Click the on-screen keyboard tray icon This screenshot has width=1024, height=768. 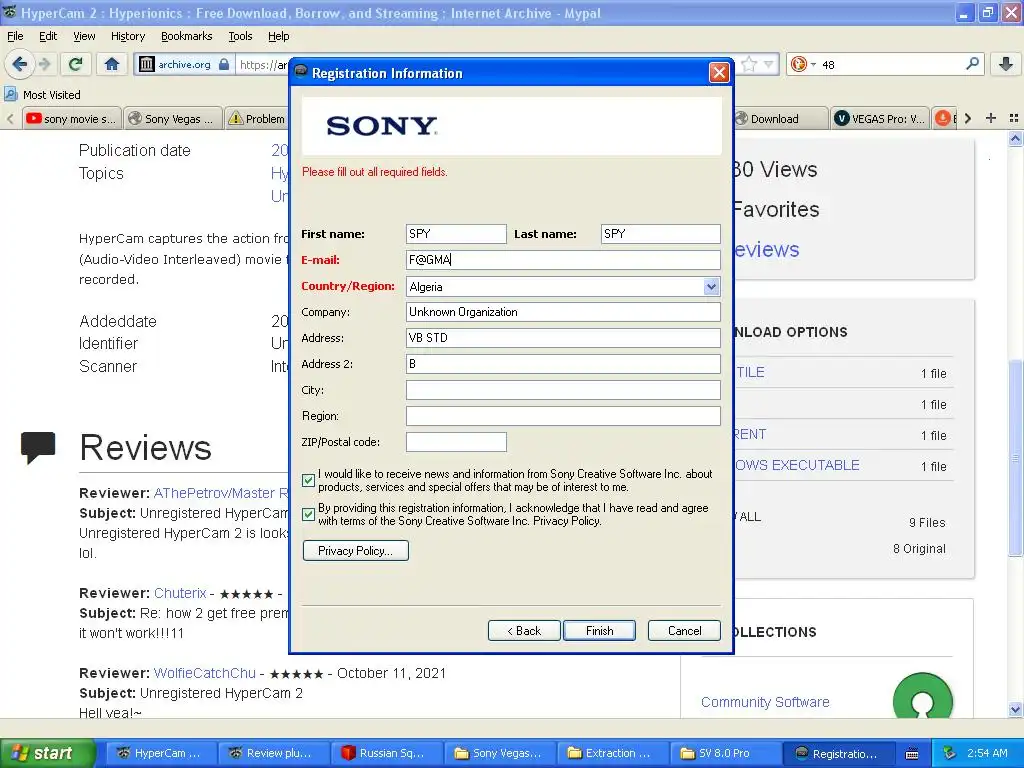(x=912, y=754)
